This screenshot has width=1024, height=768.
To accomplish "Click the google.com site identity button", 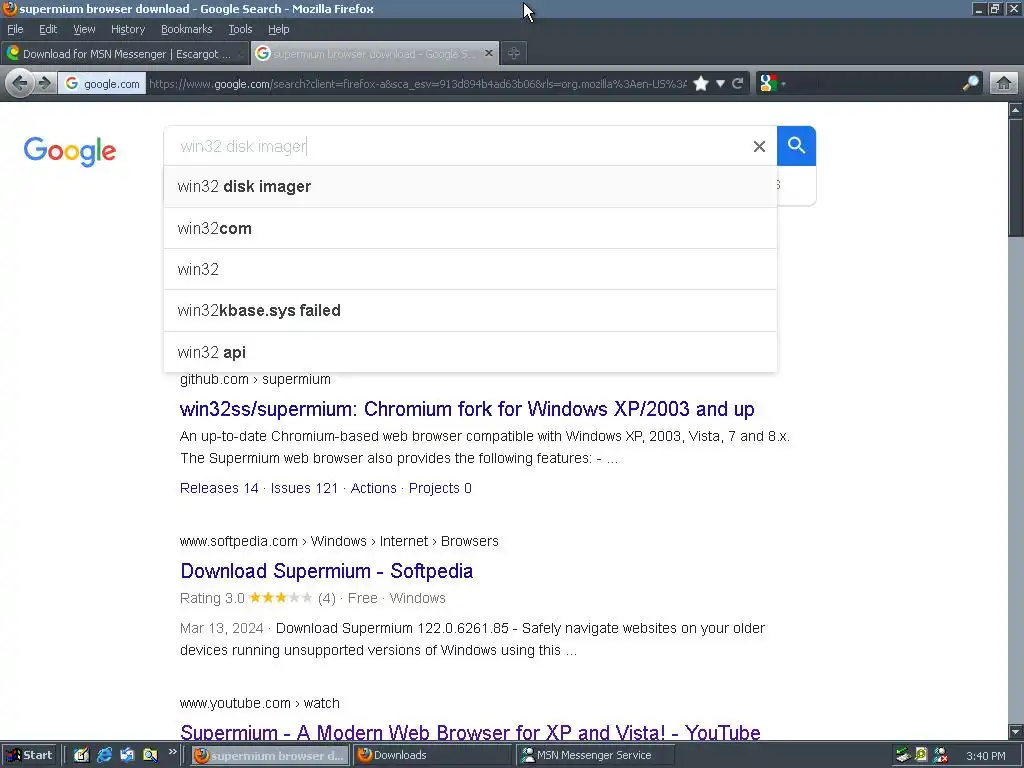I will click(x=102, y=84).
